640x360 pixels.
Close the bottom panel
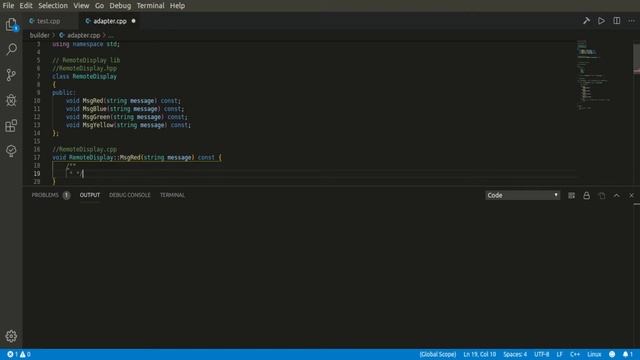tap(631, 196)
